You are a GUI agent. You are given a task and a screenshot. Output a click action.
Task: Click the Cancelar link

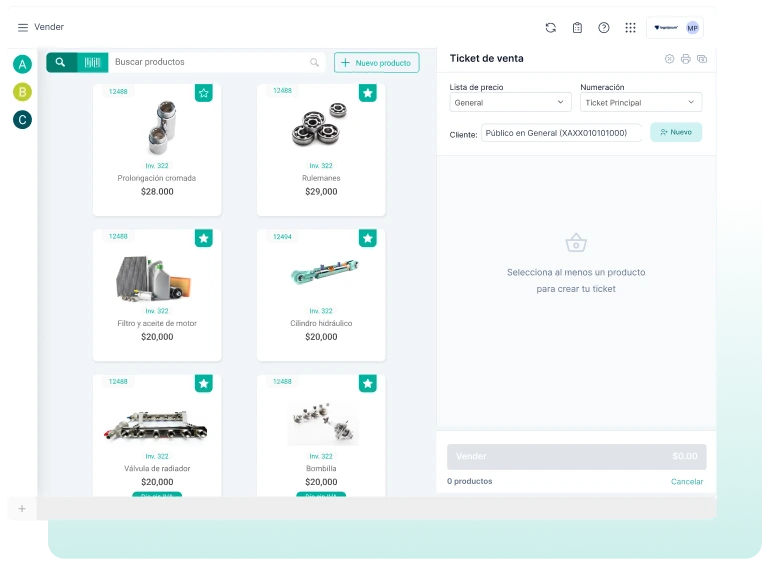(x=687, y=481)
